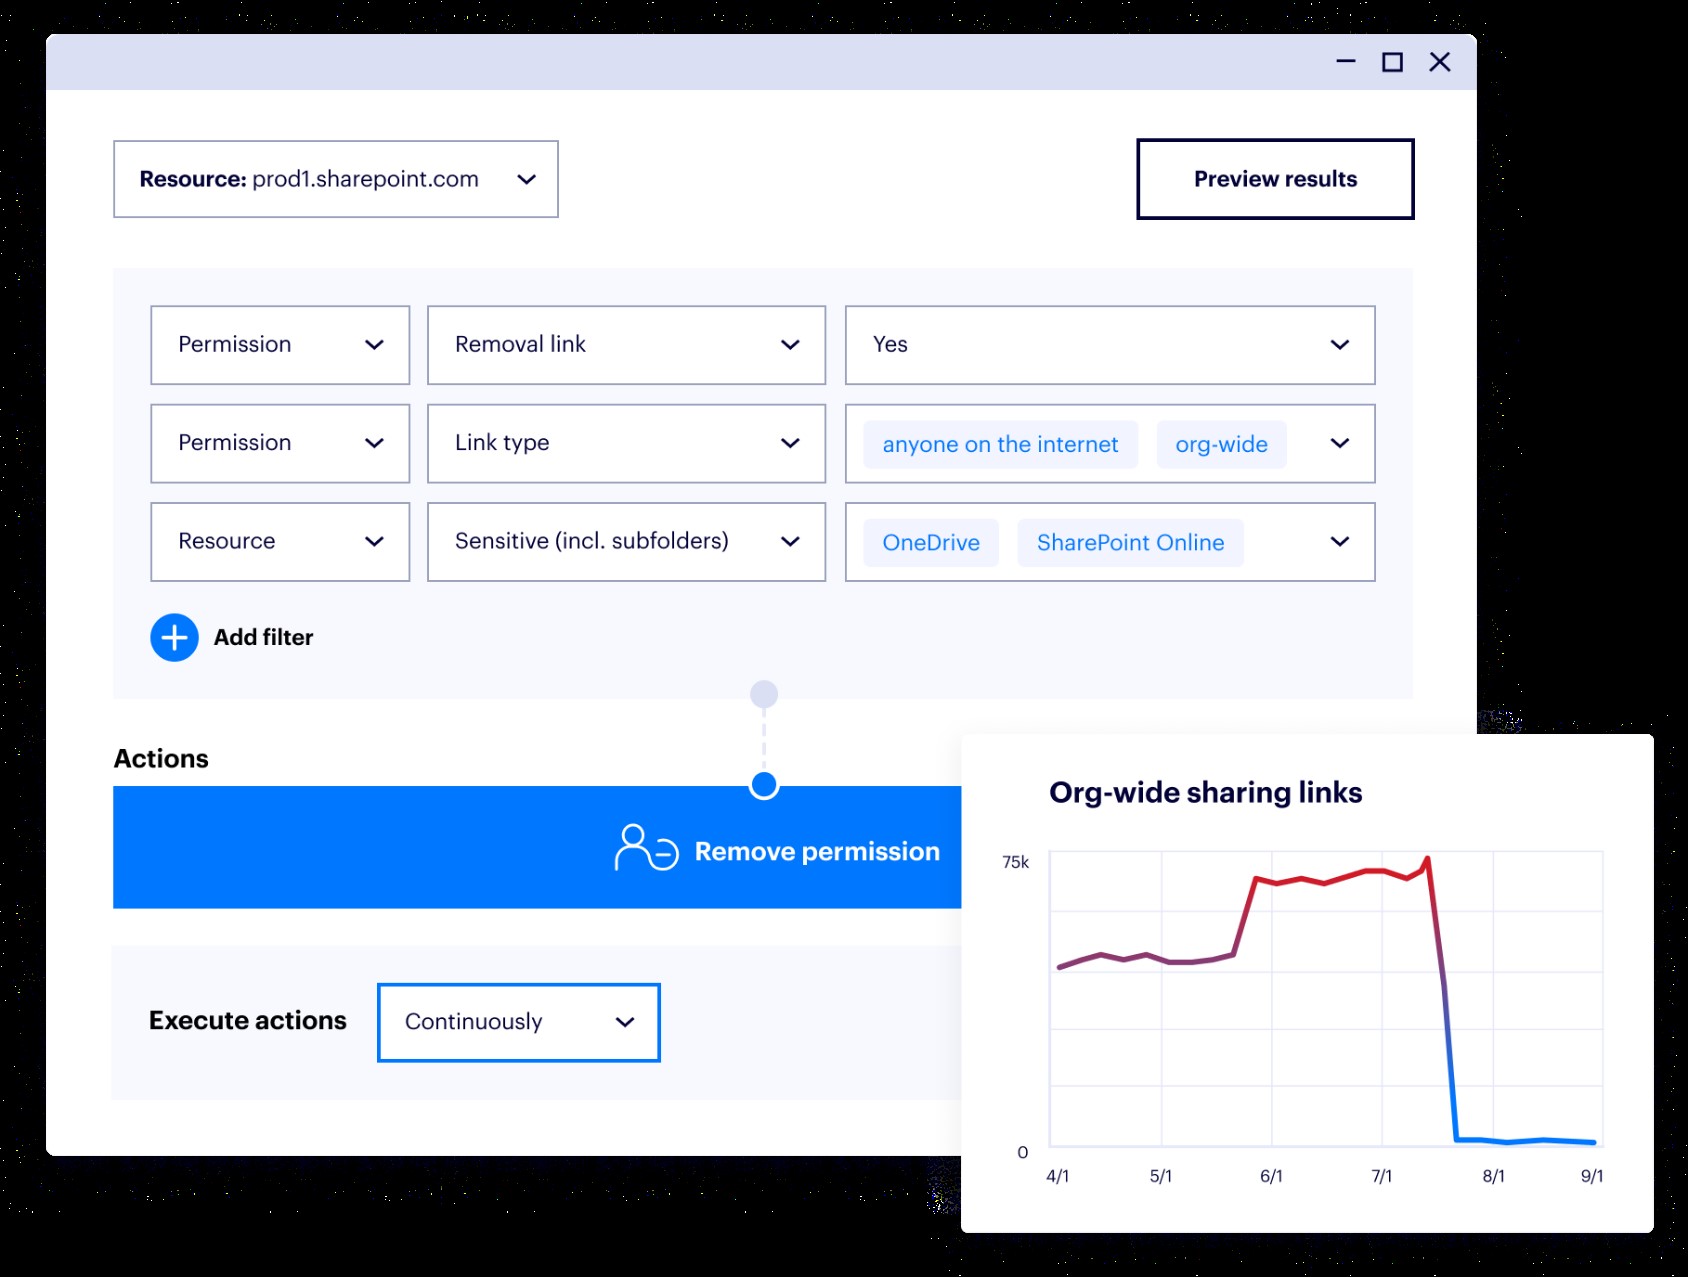Click the Execute actions label
Screen dimensions: 1688x1277
tap(248, 1020)
